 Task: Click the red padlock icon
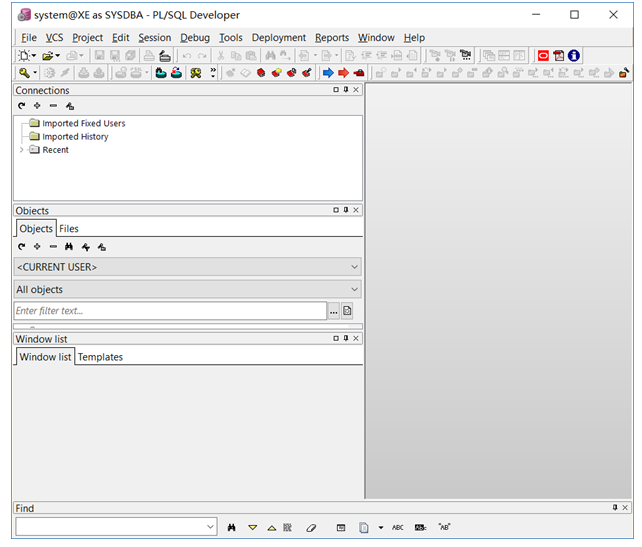tap(359, 73)
